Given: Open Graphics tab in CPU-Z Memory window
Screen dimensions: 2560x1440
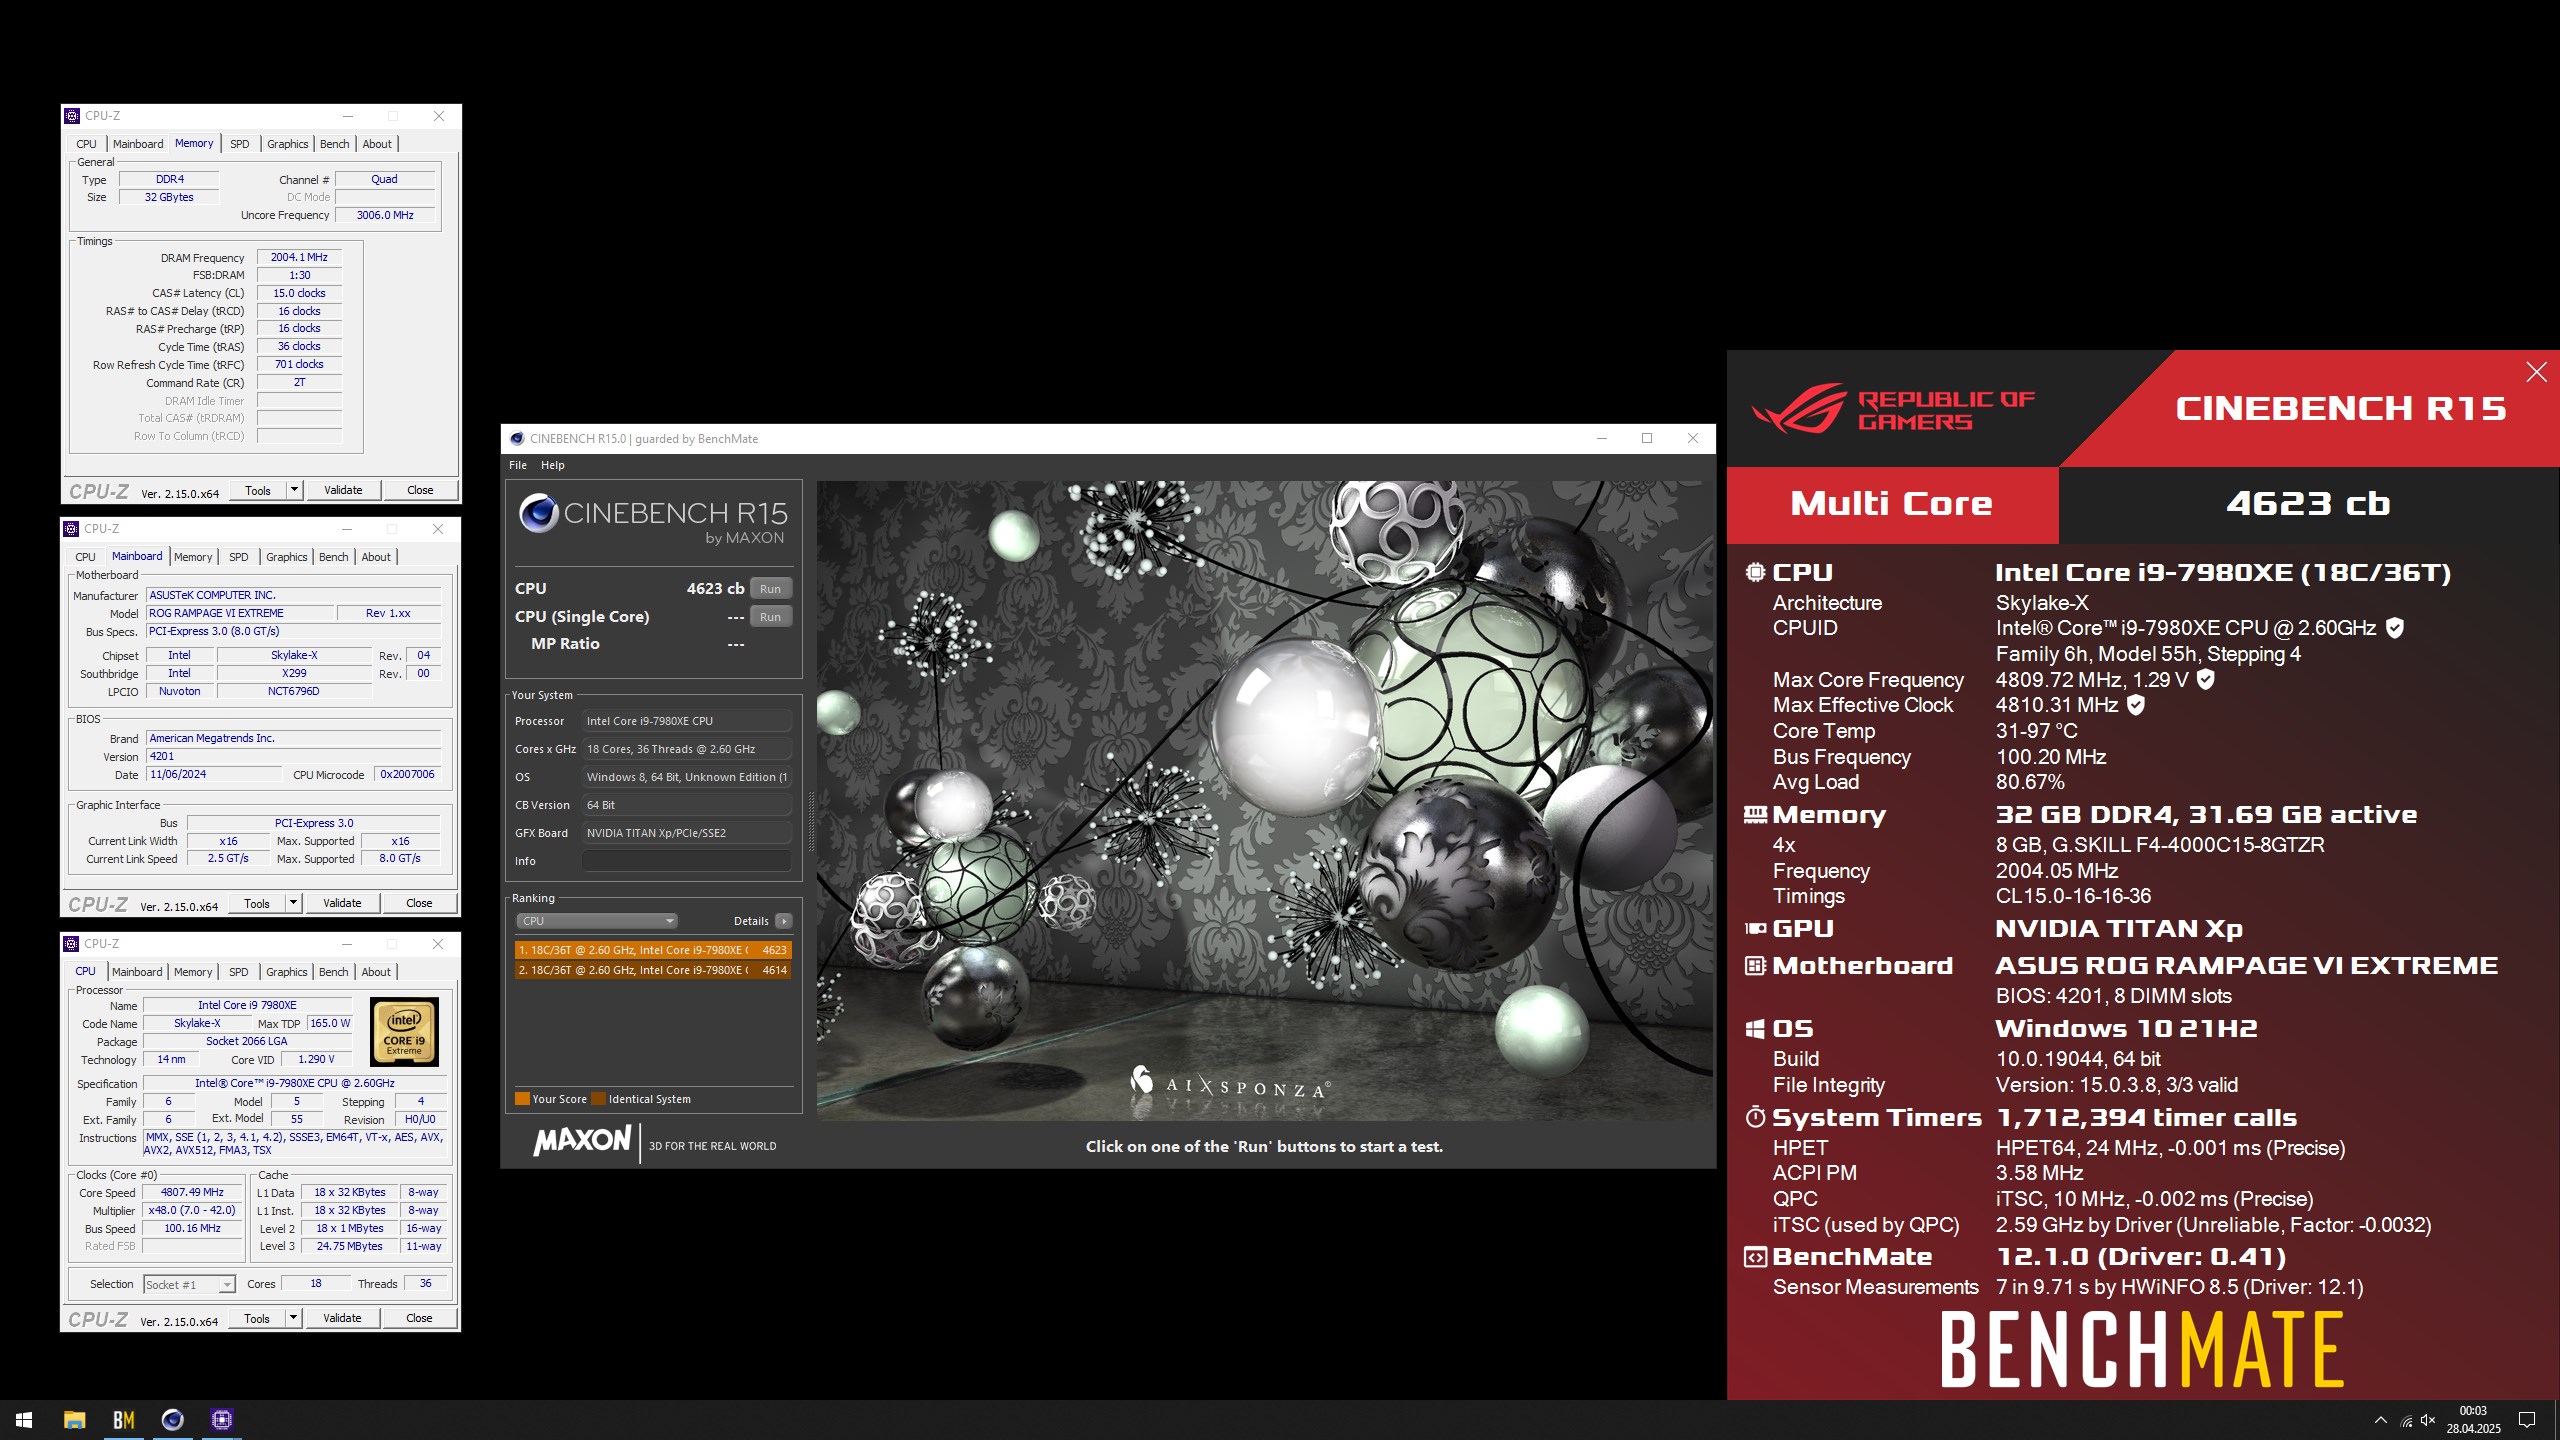Looking at the screenshot, I should pyautogui.click(x=288, y=144).
